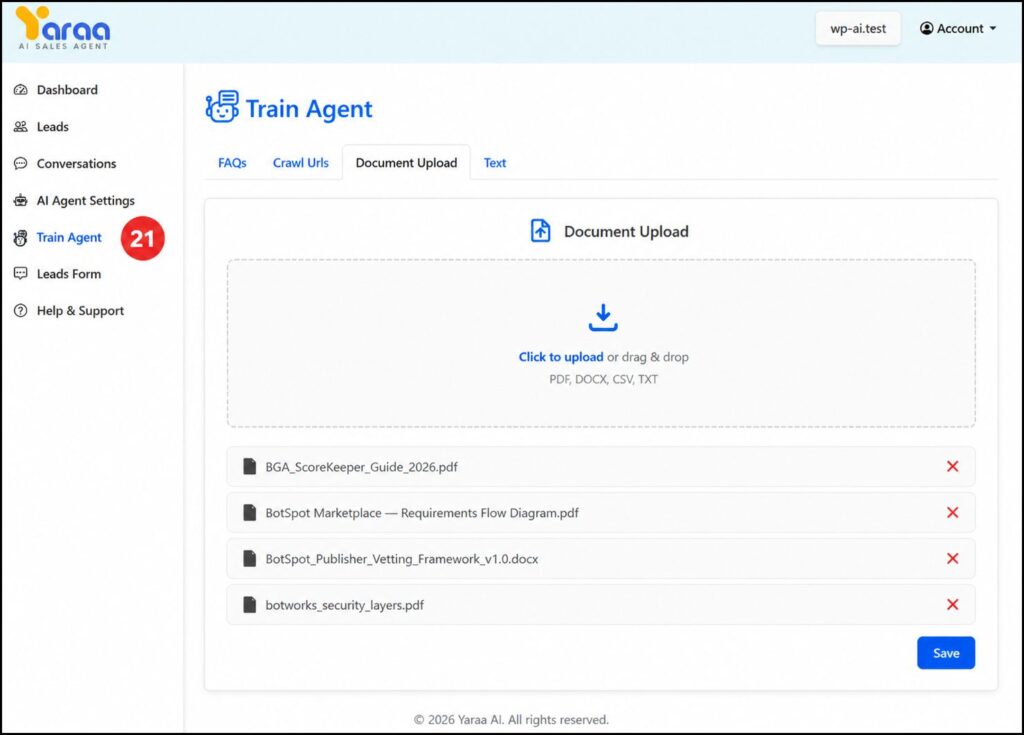Select the Document Upload tab
The width and height of the screenshot is (1024, 735).
pyautogui.click(x=406, y=163)
